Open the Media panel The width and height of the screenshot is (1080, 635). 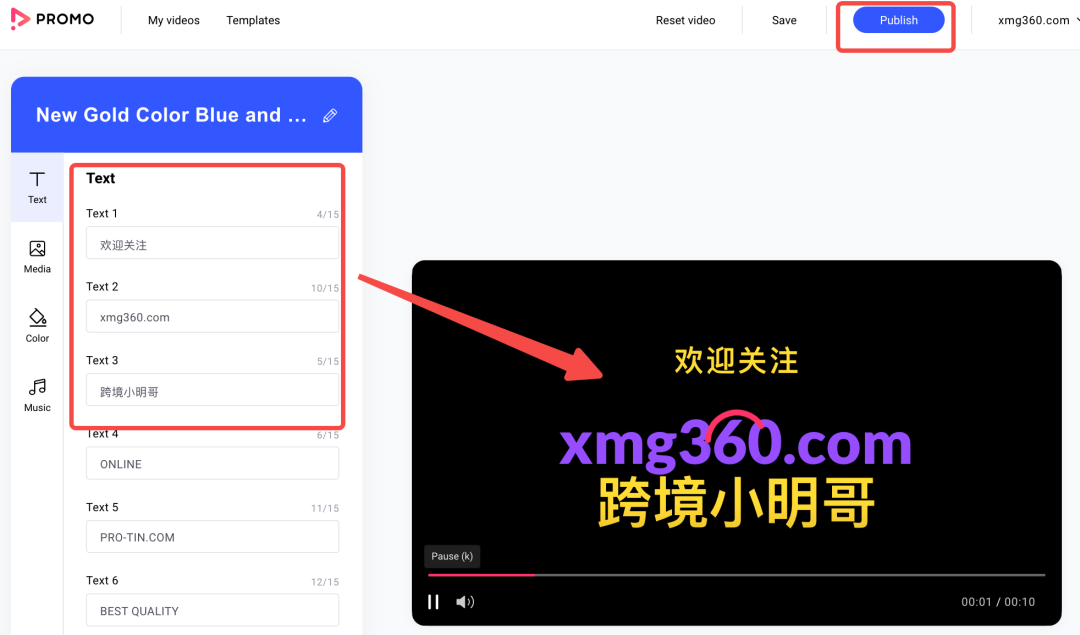point(36,257)
